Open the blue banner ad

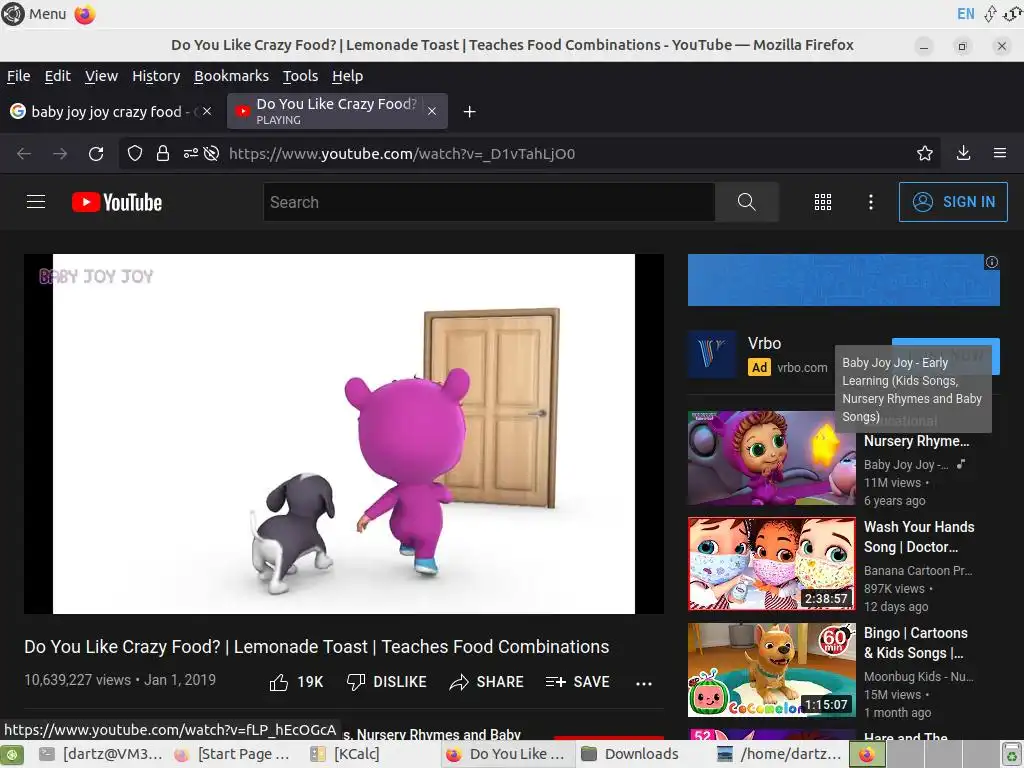click(843, 280)
